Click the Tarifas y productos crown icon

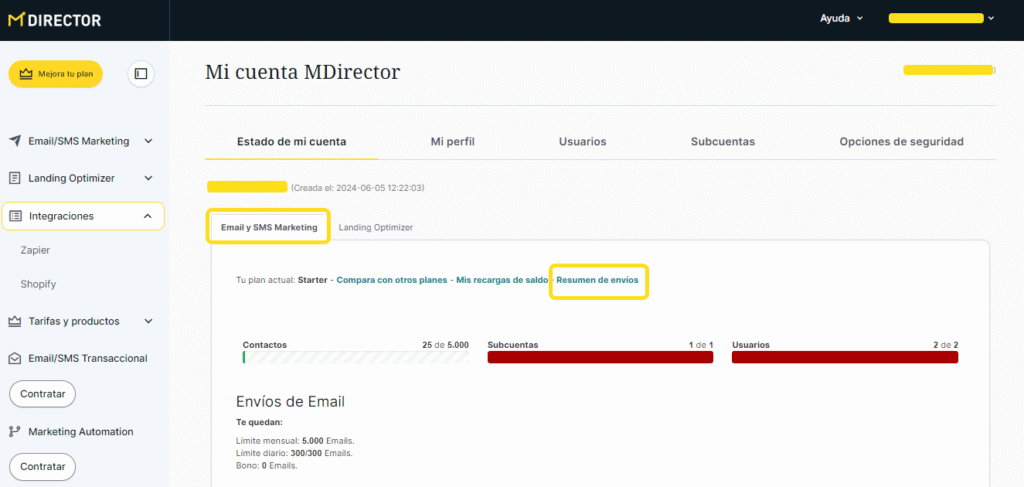click(x=15, y=321)
